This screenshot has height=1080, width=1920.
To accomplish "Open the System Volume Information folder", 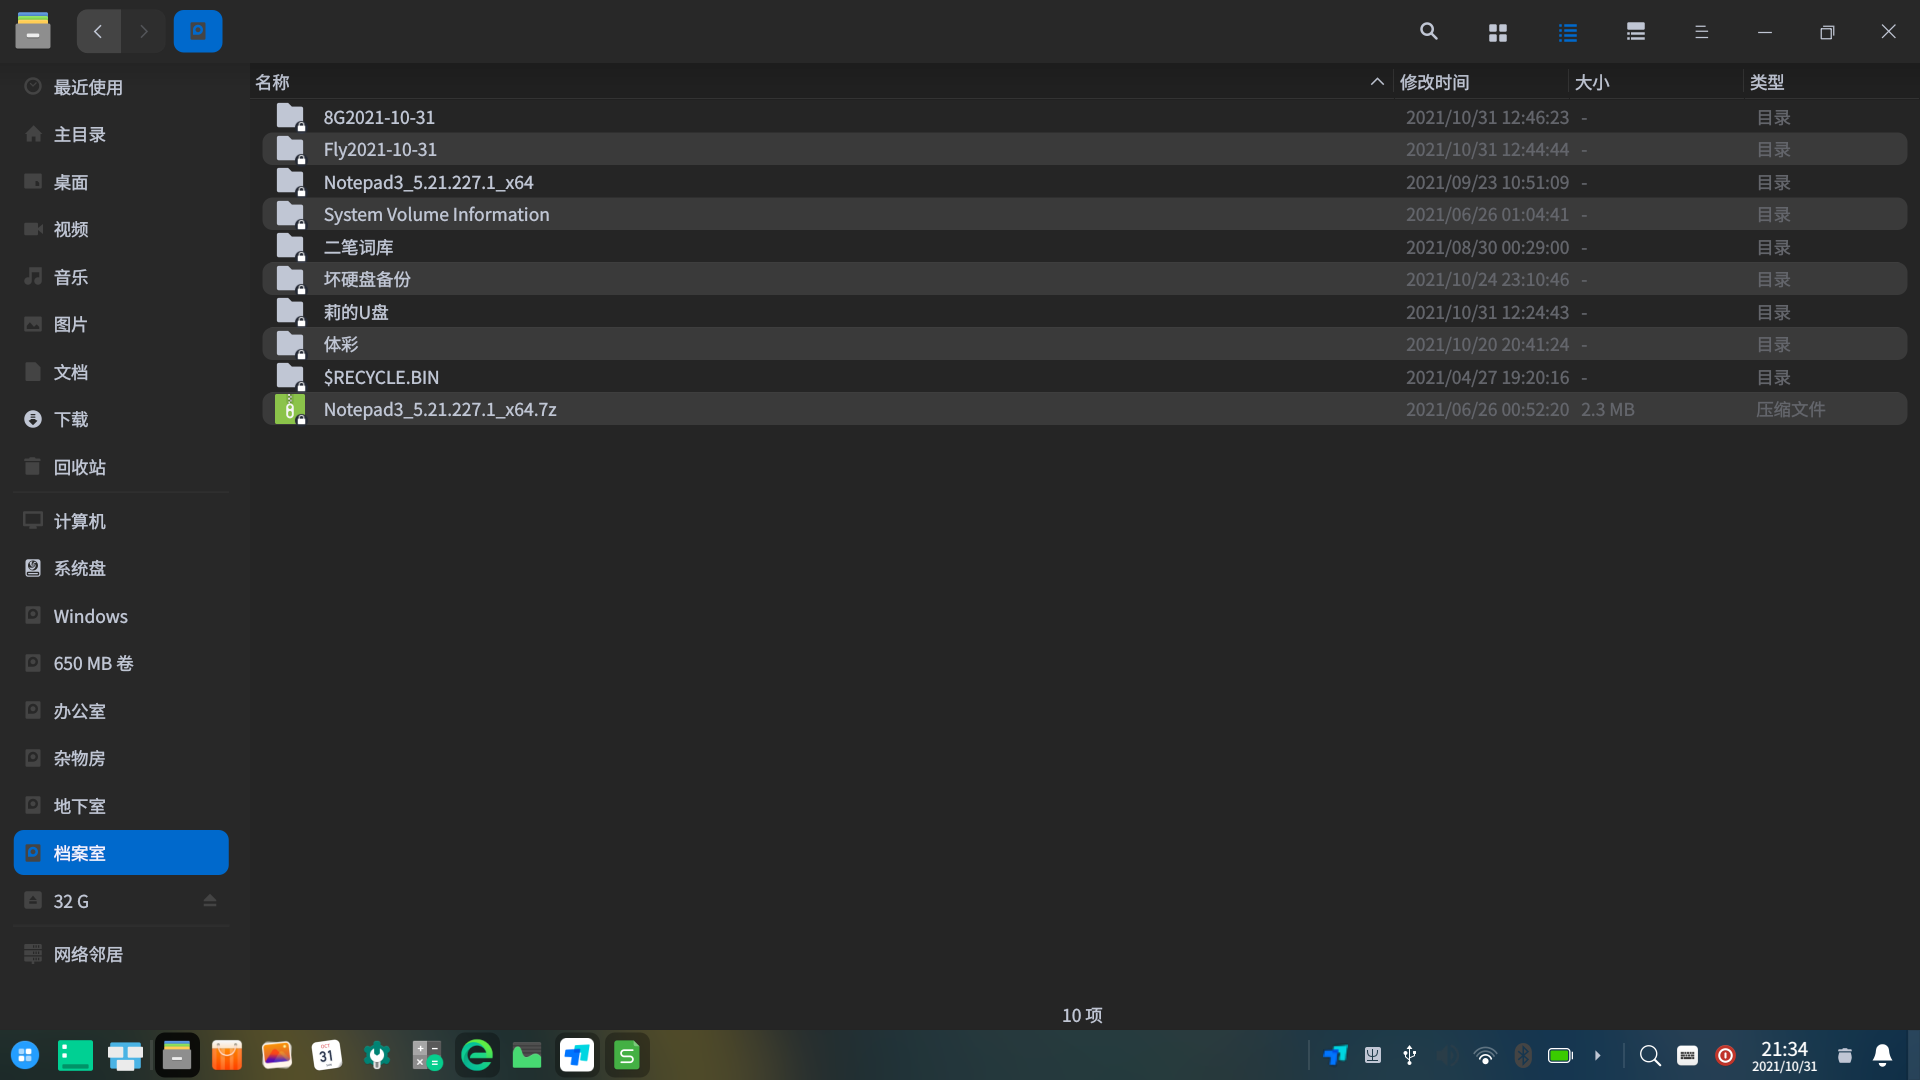I will coord(436,214).
